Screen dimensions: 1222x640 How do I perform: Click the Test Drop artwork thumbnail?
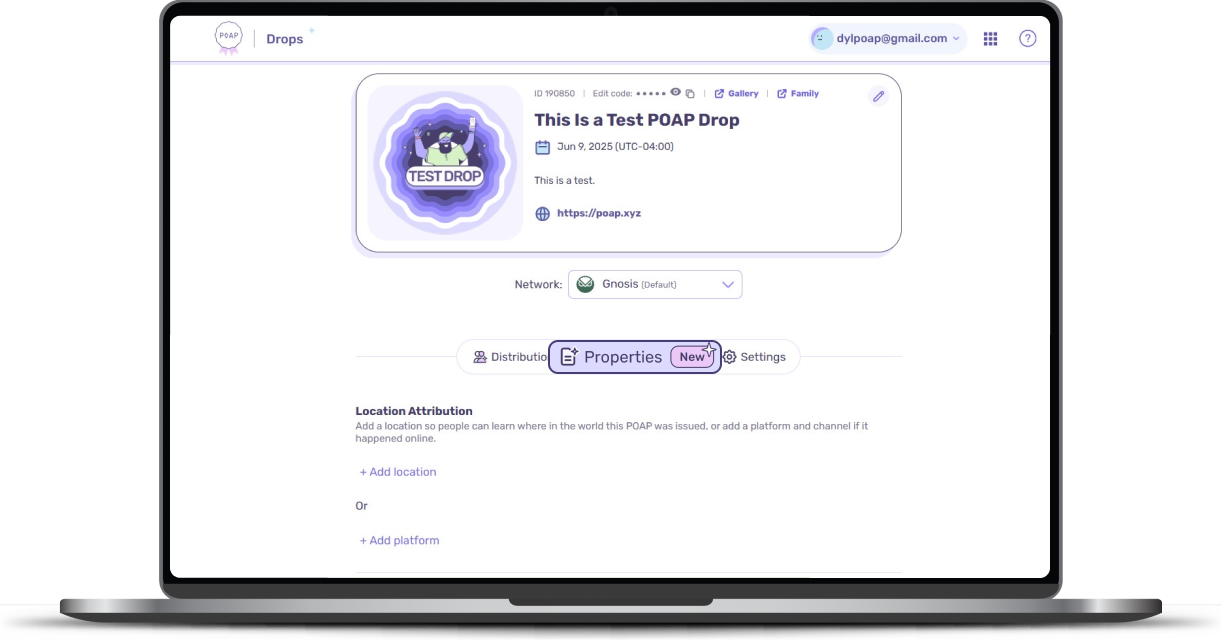pyautogui.click(x=444, y=163)
